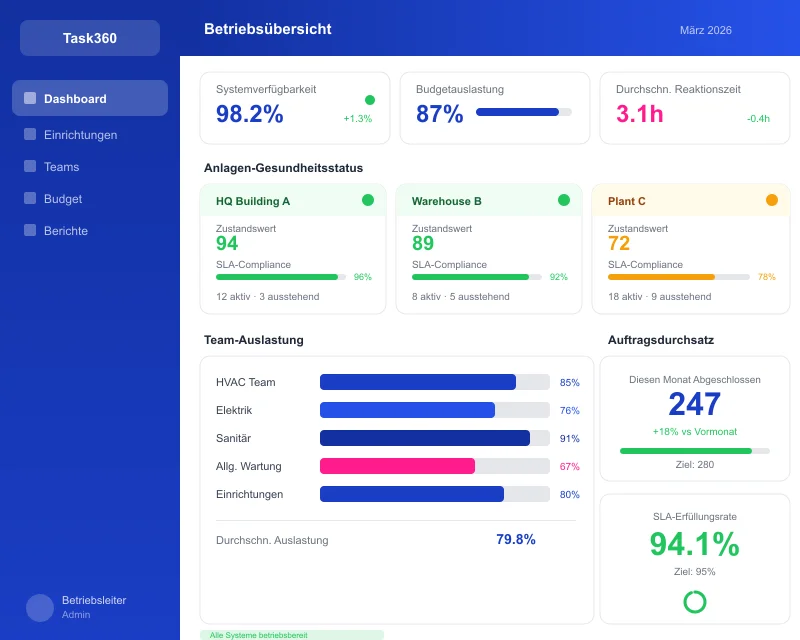Click the Betriebsleiter admin avatar

pyautogui.click(x=38, y=607)
